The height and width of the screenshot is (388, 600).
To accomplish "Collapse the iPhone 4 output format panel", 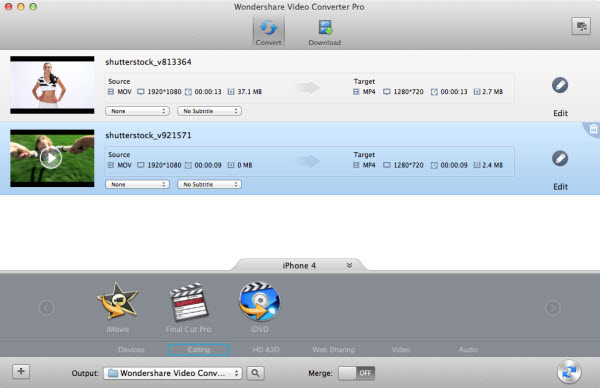I will pyautogui.click(x=349, y=265).
